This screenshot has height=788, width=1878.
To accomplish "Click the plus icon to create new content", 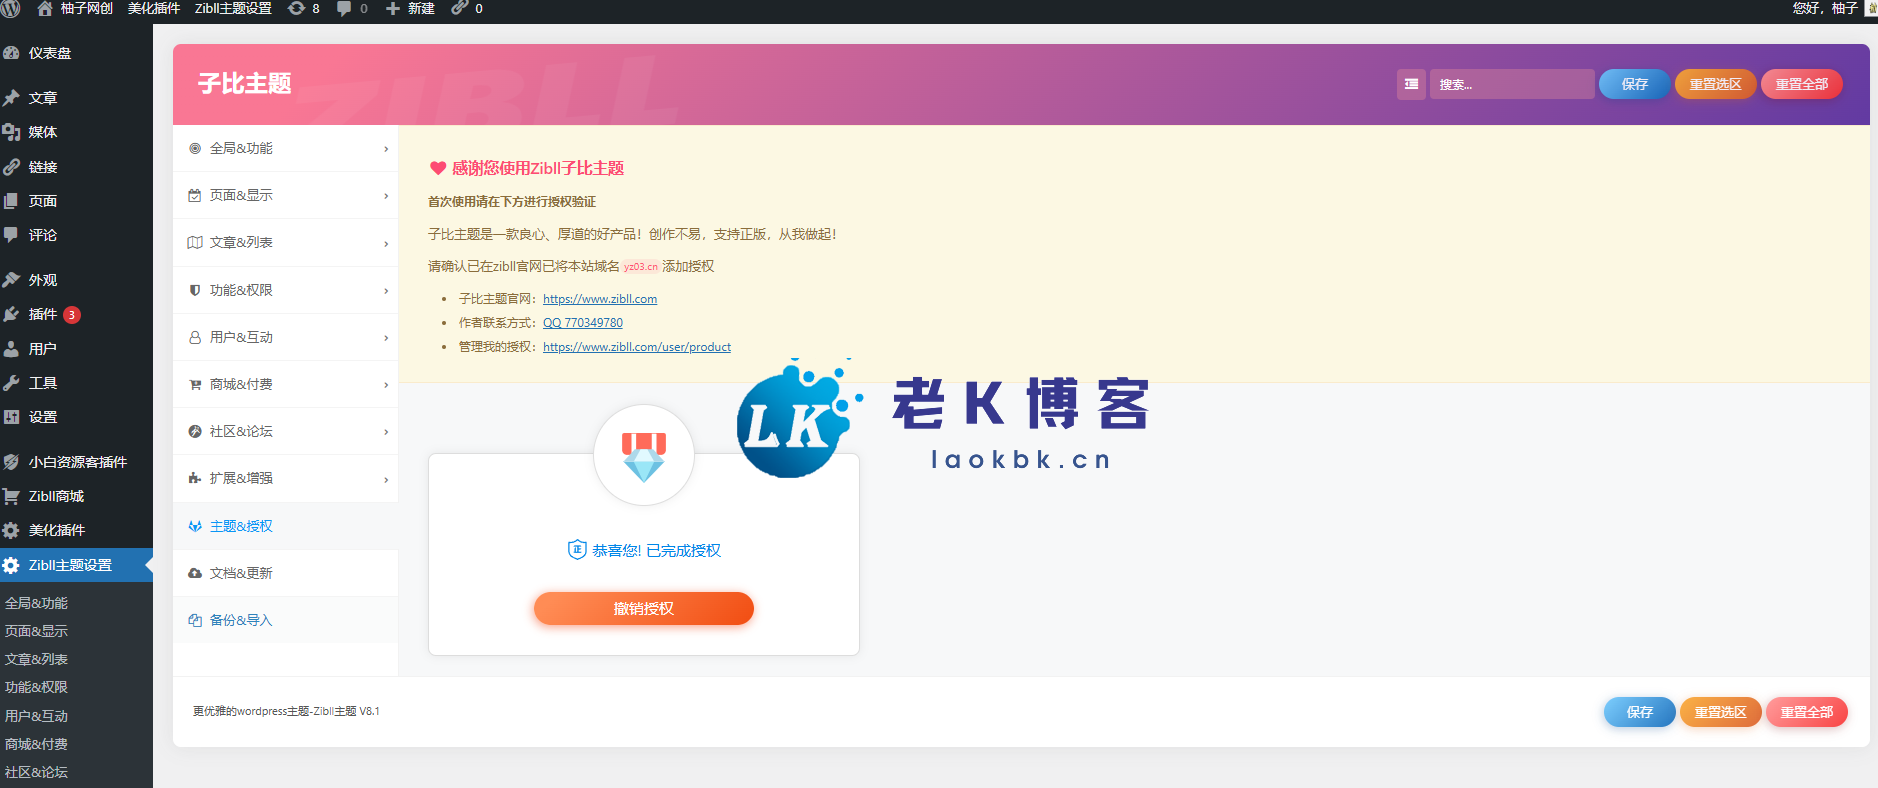I will [x=393, y=8].
